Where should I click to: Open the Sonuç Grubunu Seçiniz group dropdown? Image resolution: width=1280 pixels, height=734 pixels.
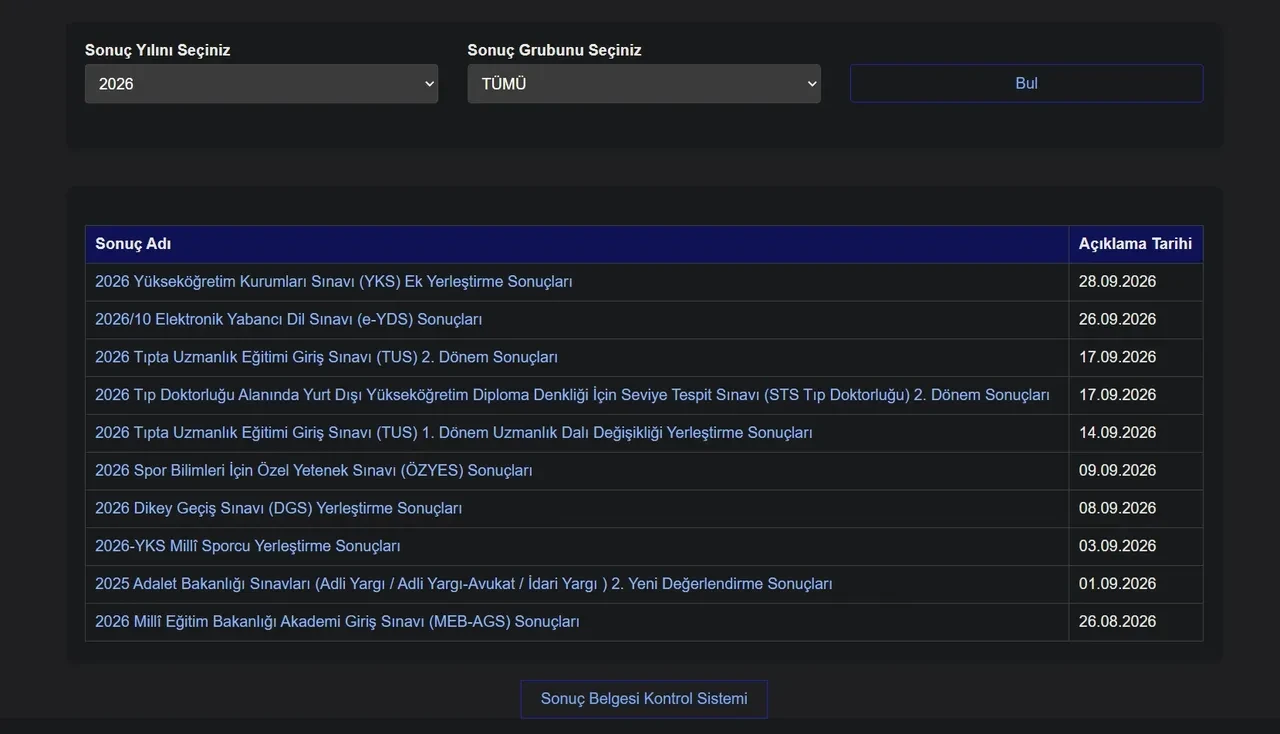(x=644, y=84)
